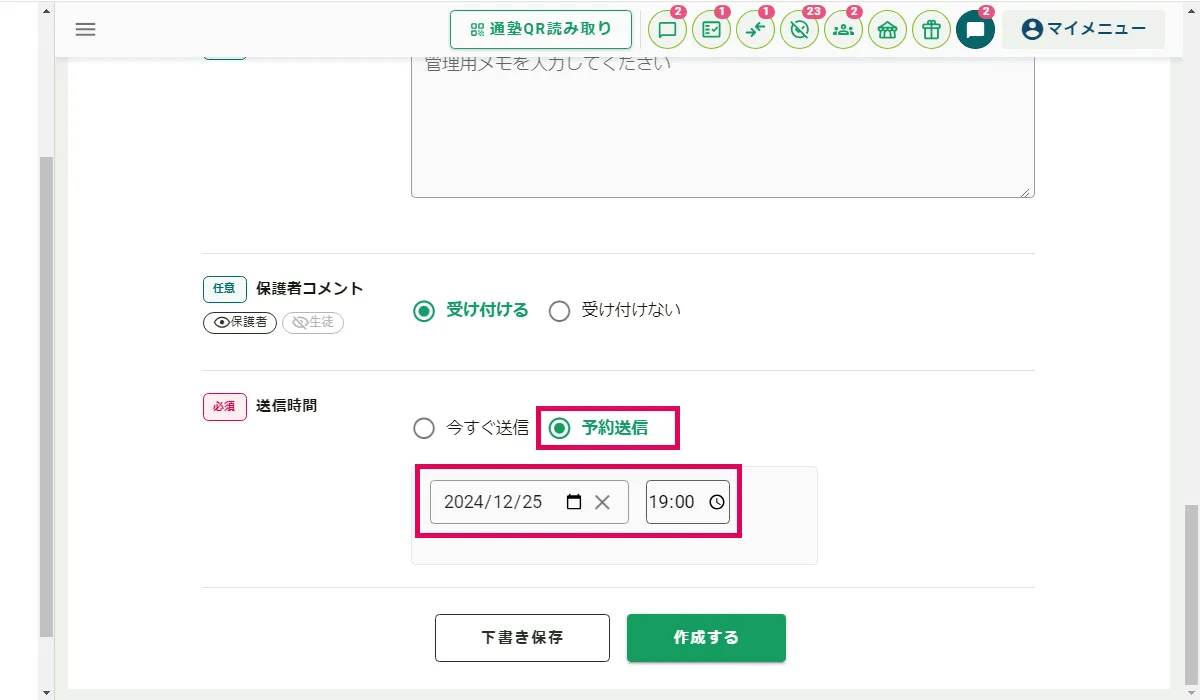Click the storefront icon in header
The image size is (1200, 700).
tap(887, 30)
